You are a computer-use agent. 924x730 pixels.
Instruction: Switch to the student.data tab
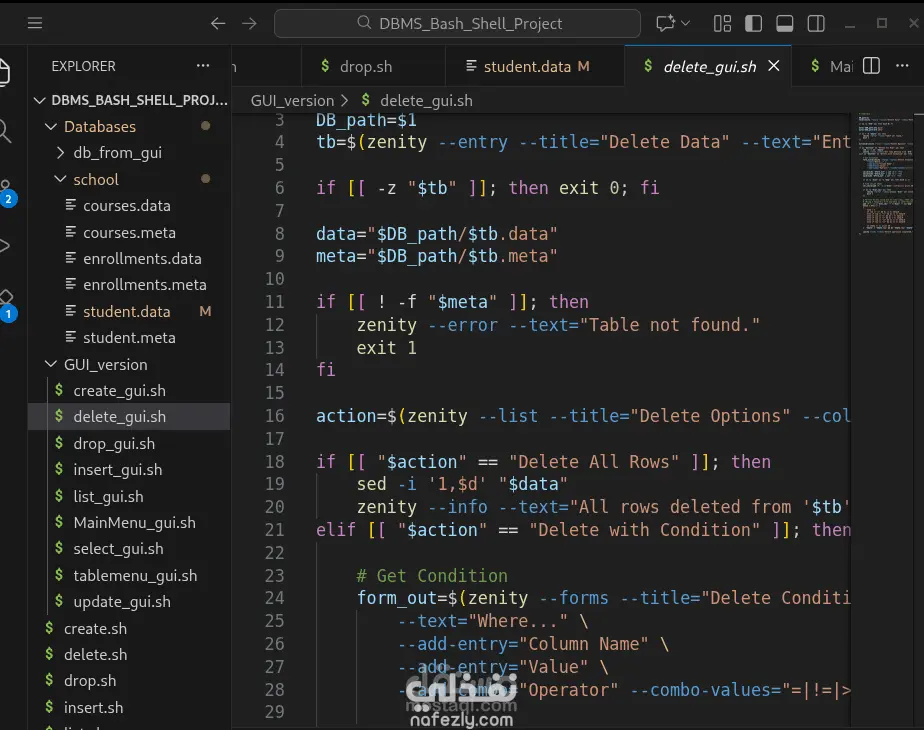526,67
